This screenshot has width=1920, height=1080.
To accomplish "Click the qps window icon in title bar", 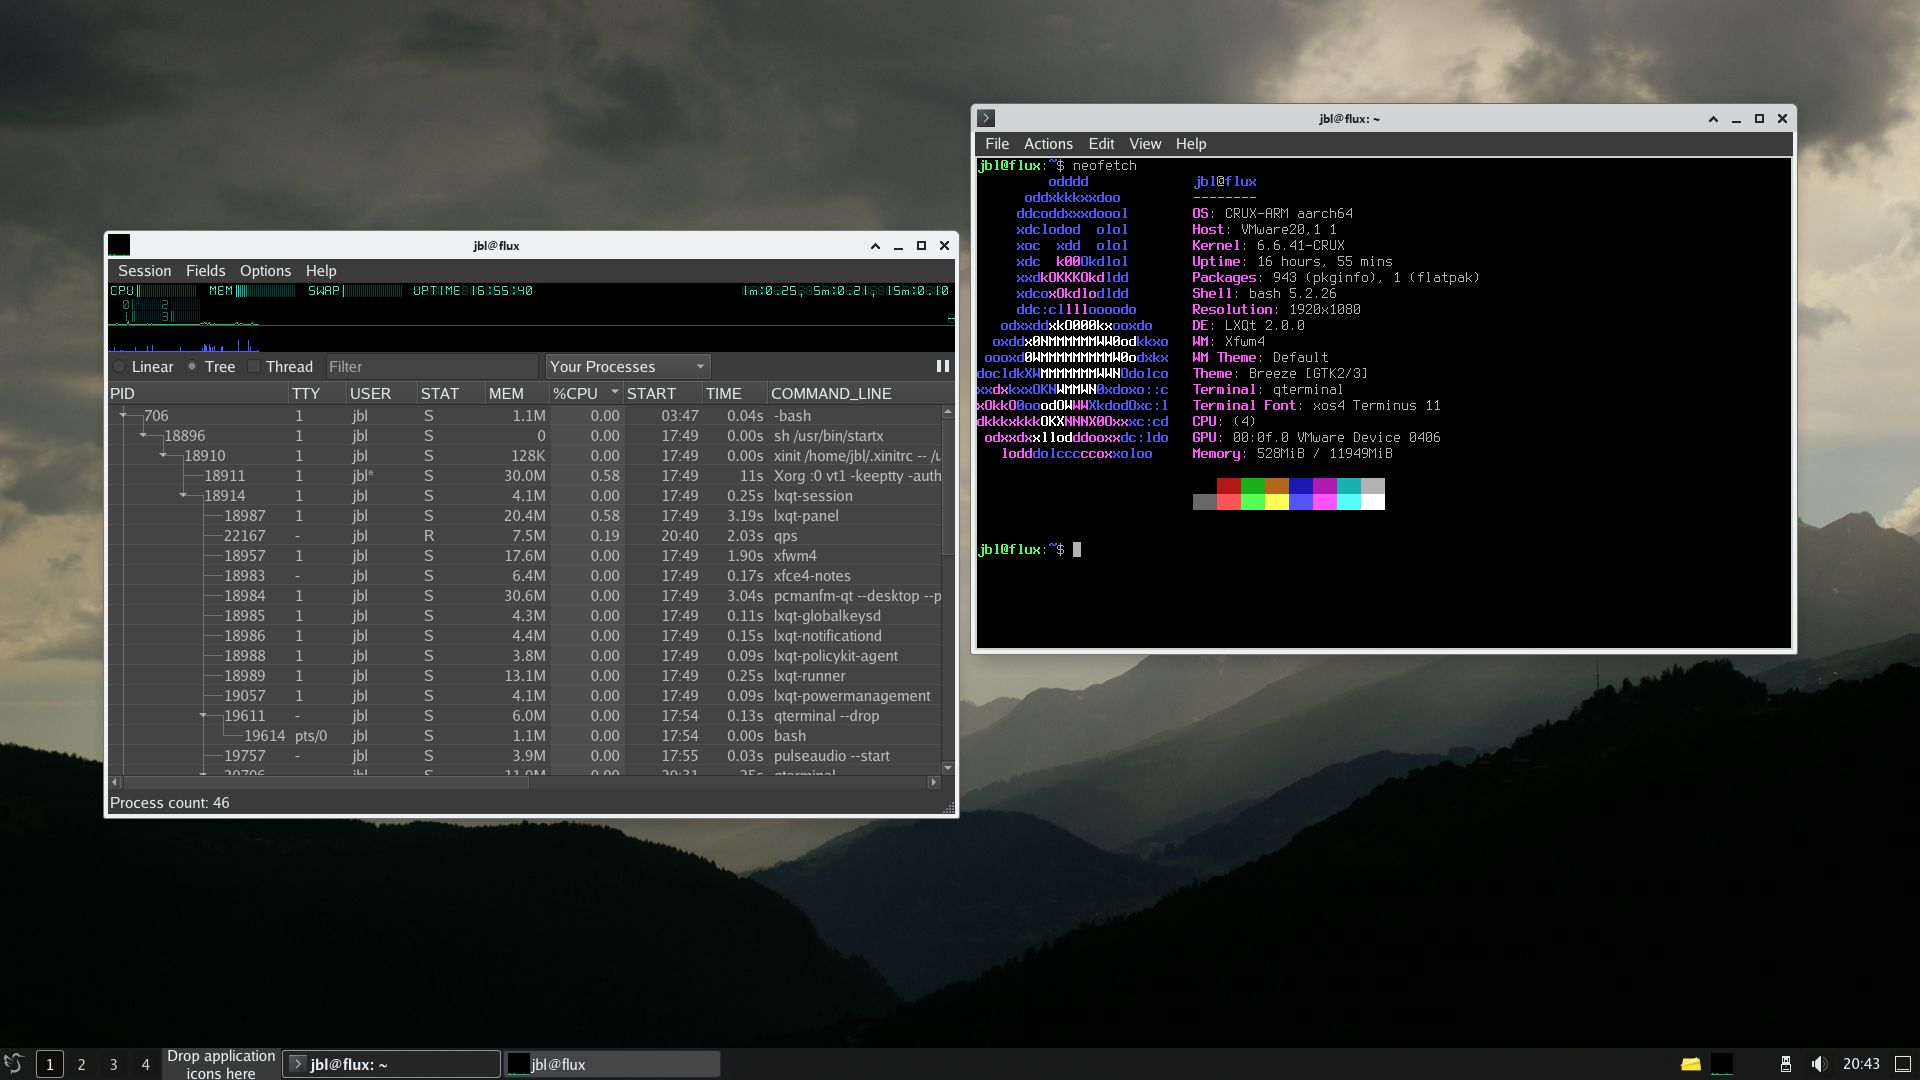I will point(119,245).
